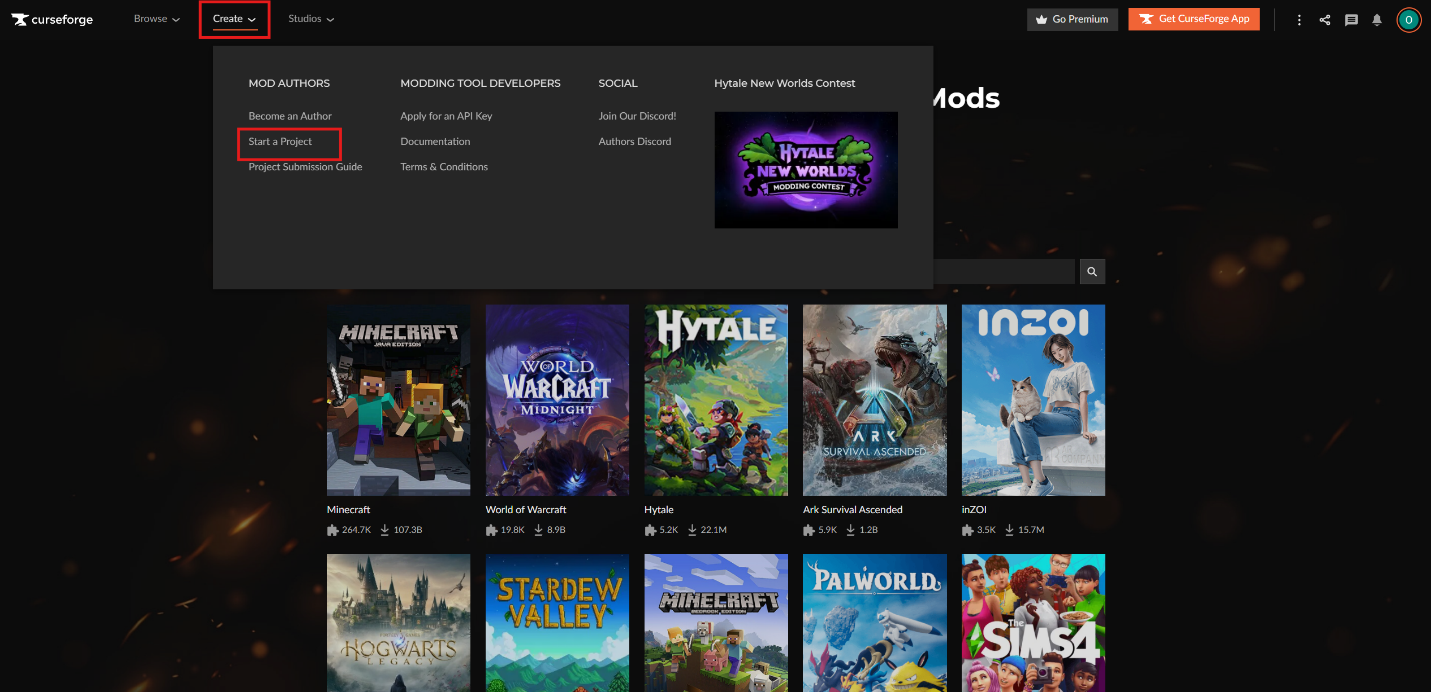1431x692 pixels.
Task: Click World of Warcraft's 19.8K mods icon
Action: click(x=492, y=530)
